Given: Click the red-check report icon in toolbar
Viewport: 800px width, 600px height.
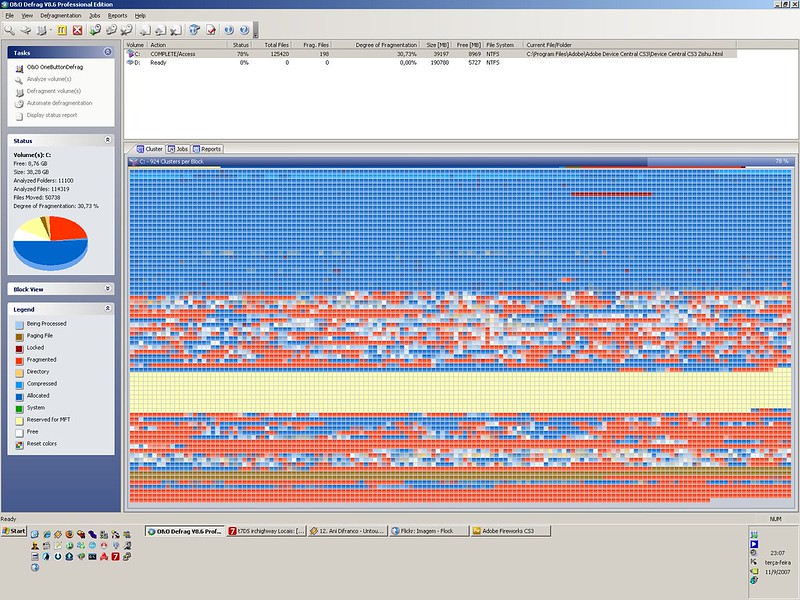Looking at the screenshot, I should [x=211, y=30].
